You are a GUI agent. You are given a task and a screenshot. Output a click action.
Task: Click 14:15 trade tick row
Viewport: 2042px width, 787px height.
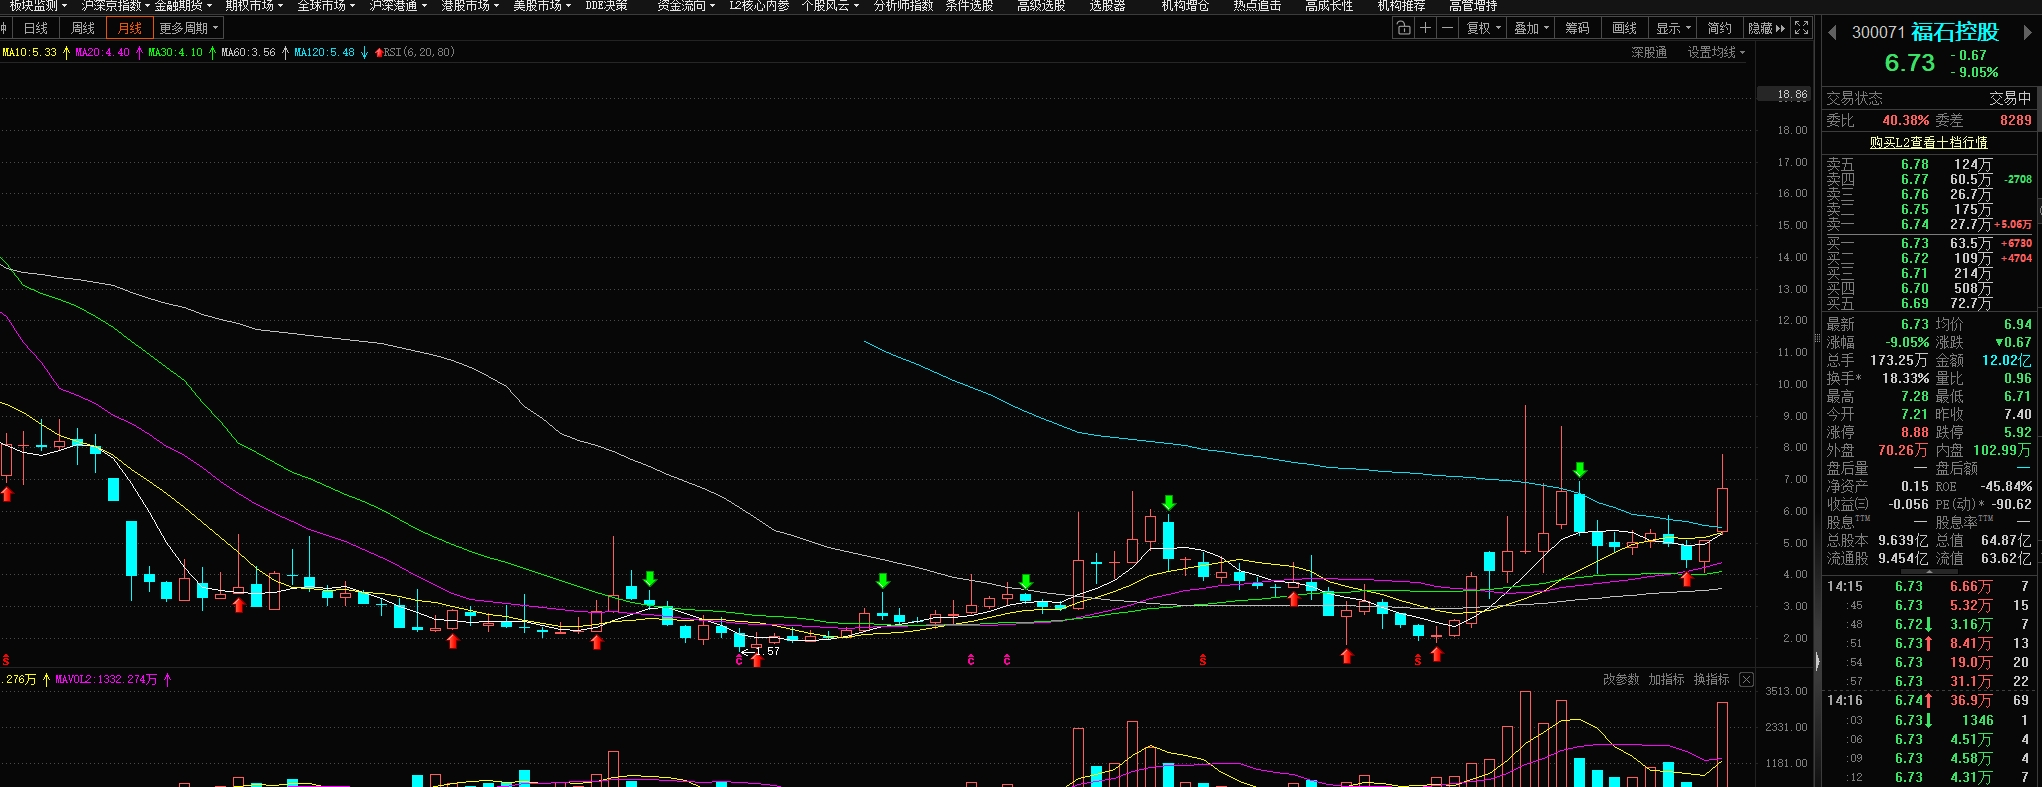pos(1928,587)
